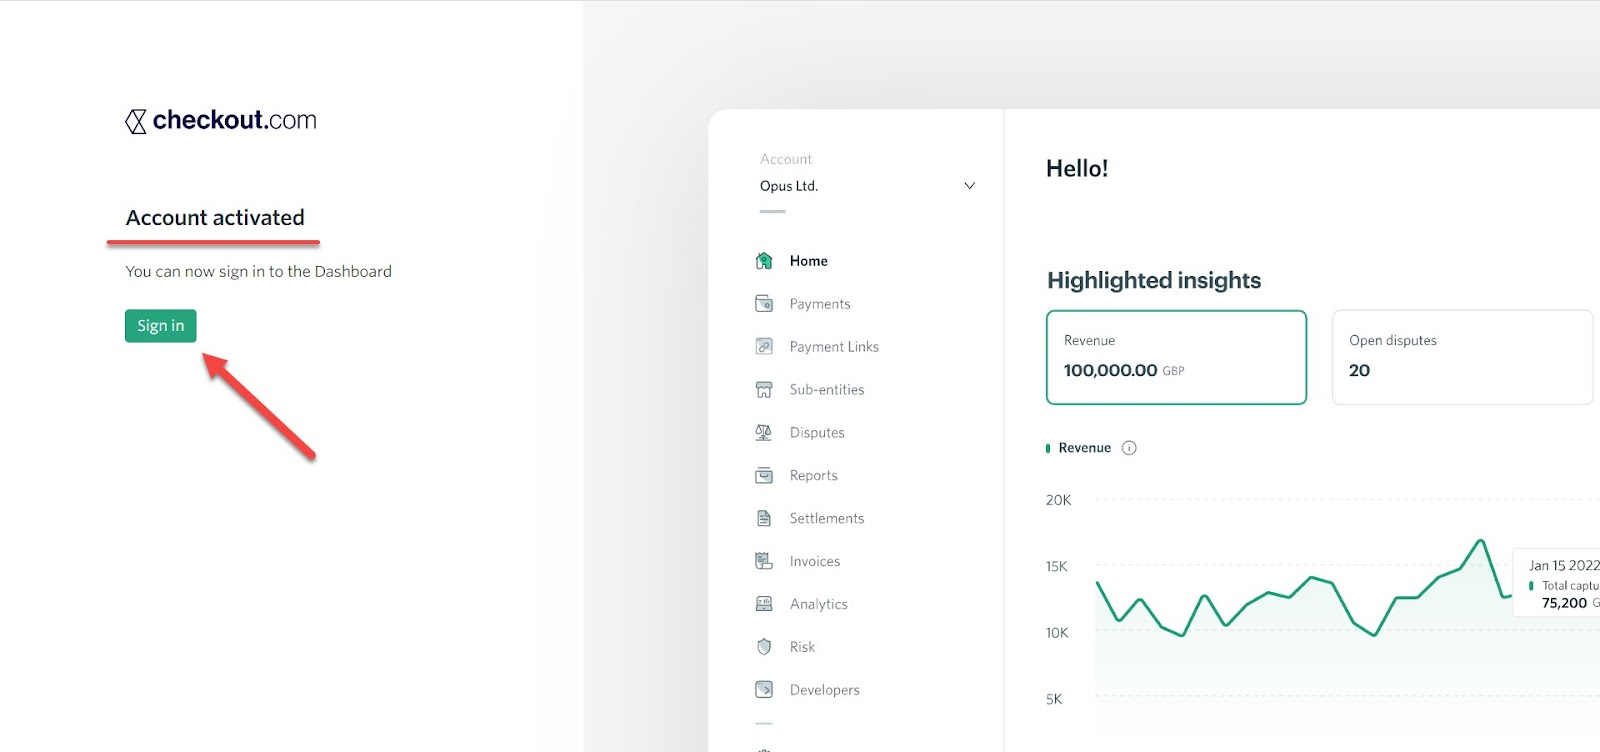
Task: Click the Invoices icon
Action: [764, 562]
